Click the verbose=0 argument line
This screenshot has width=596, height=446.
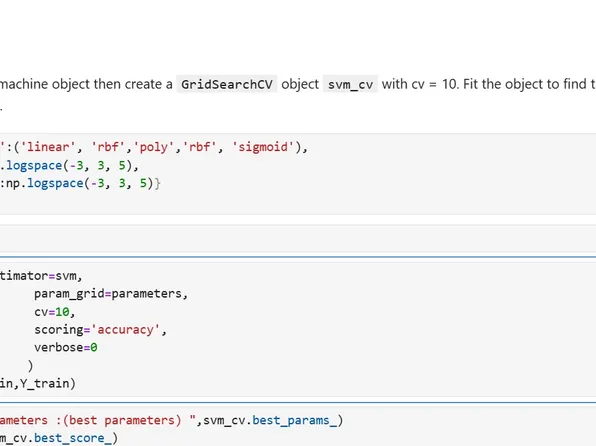66,348
